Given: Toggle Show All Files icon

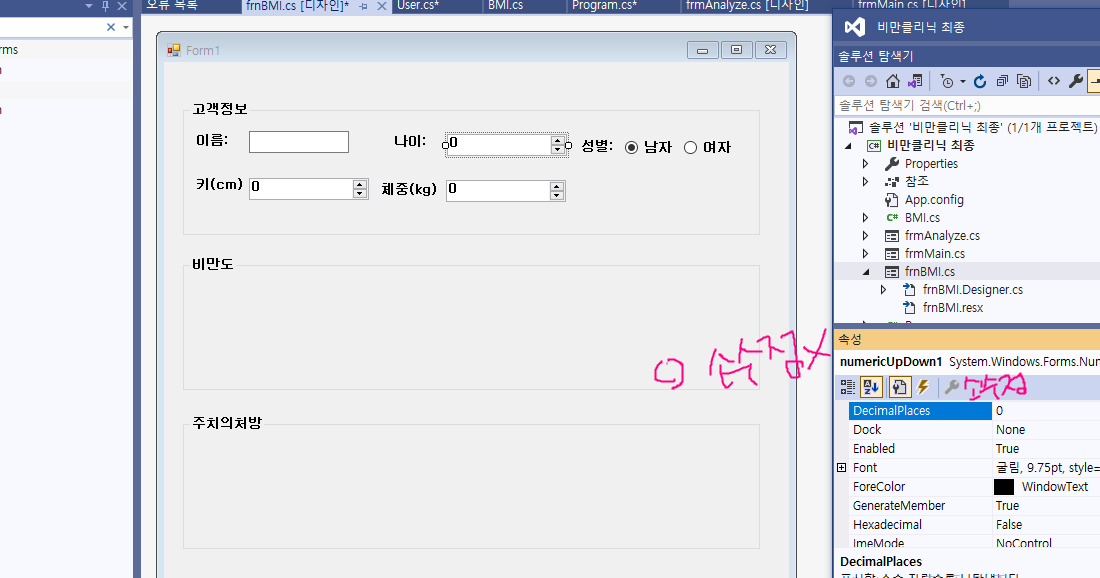Looking at the screenshot, I should click(x=1024, y=81).
